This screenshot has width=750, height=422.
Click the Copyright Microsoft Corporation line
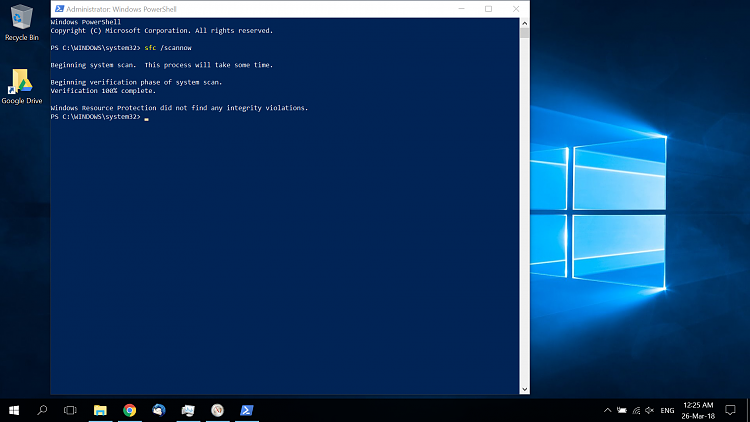click(162, 30)
